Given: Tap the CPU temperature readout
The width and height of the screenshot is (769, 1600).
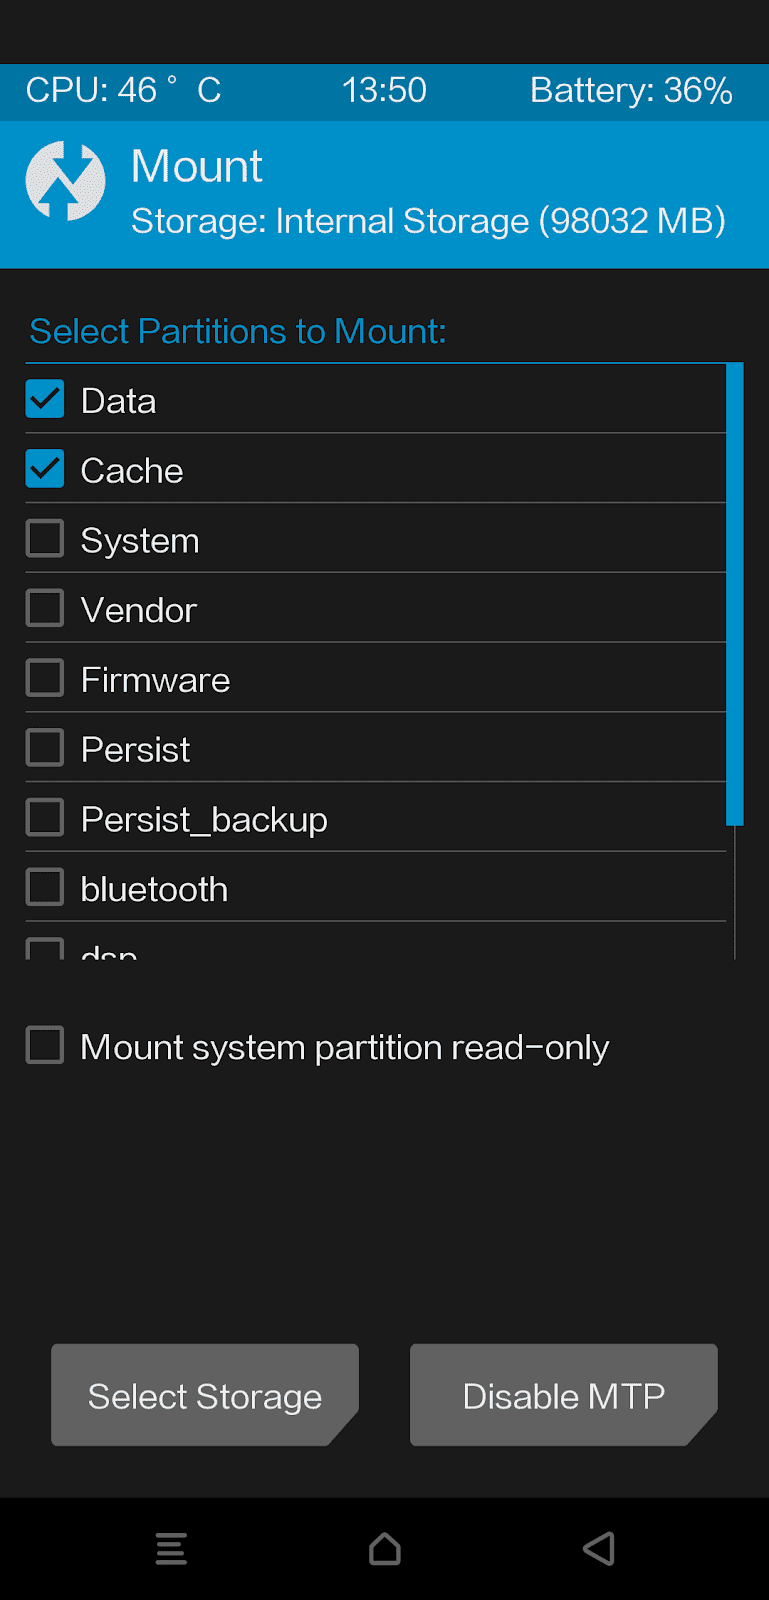Looking at the screenshot, I should tap(123, 91).
